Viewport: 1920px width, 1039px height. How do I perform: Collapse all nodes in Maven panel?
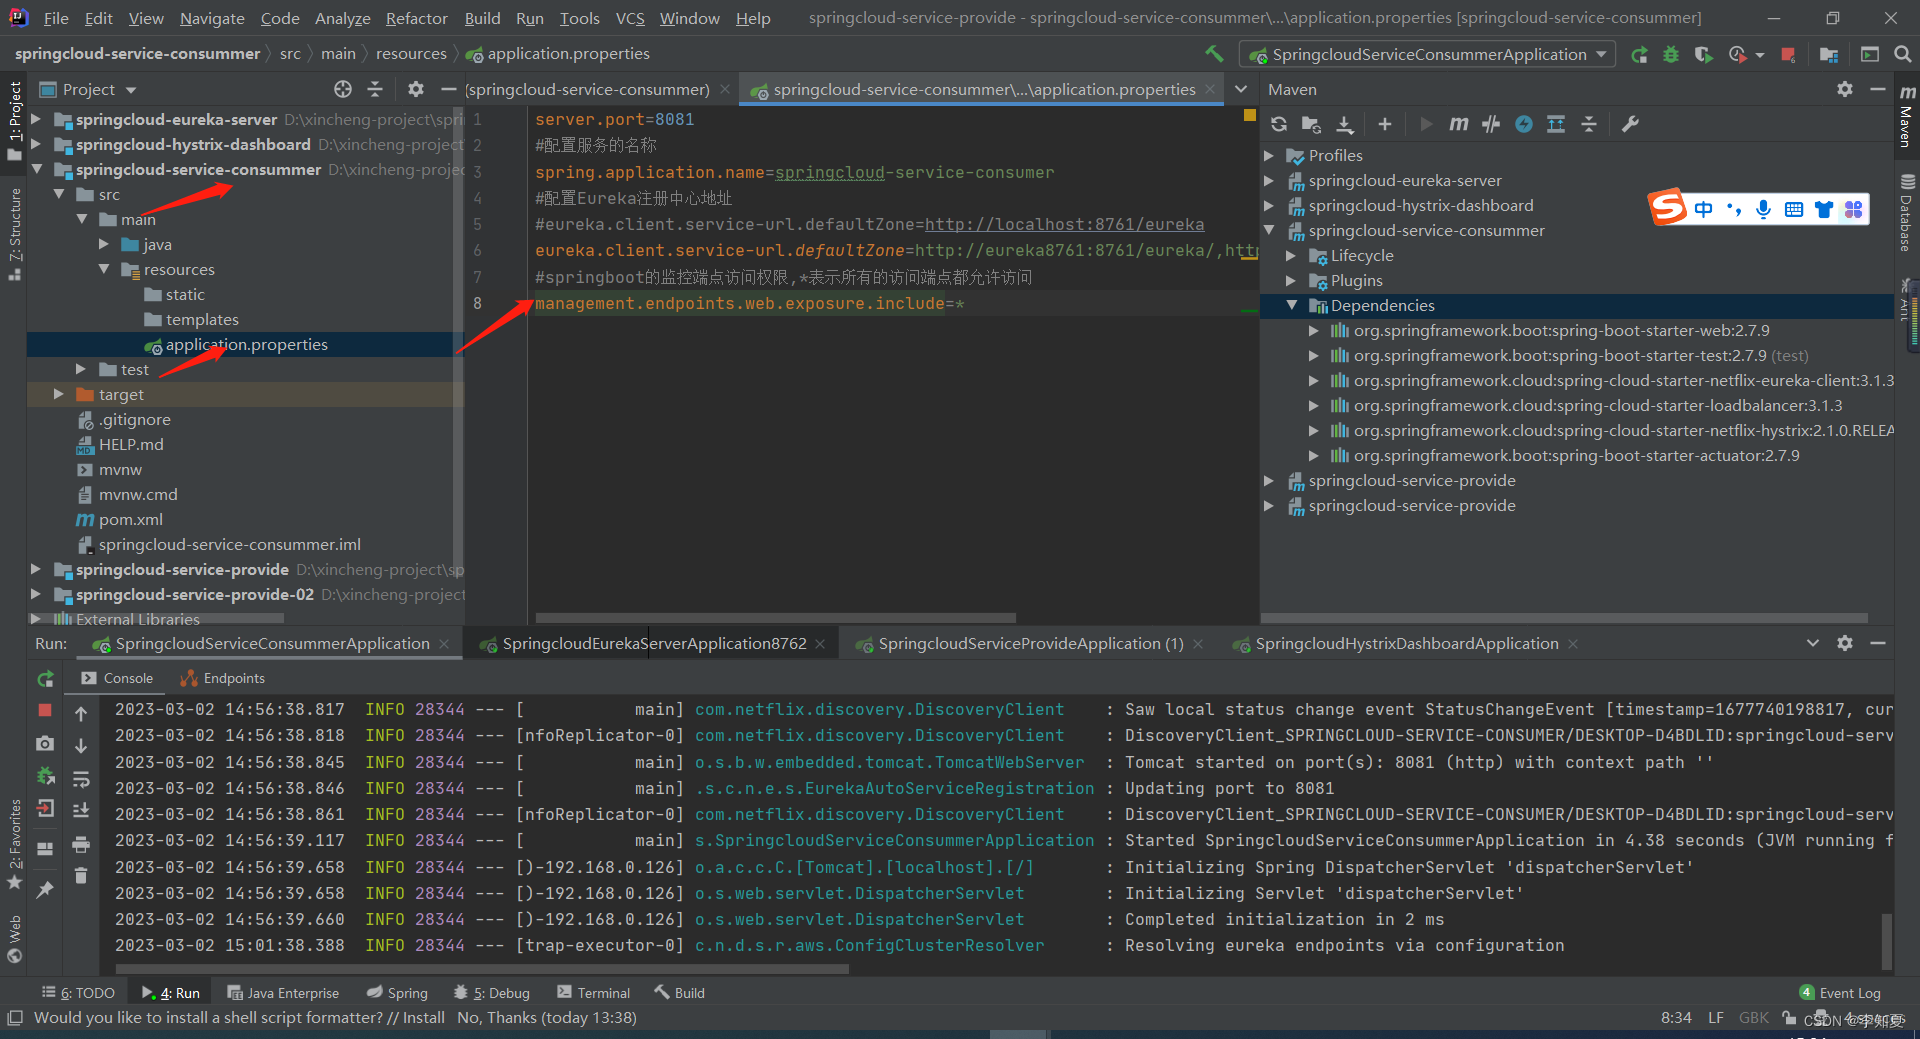point(1589,124)
